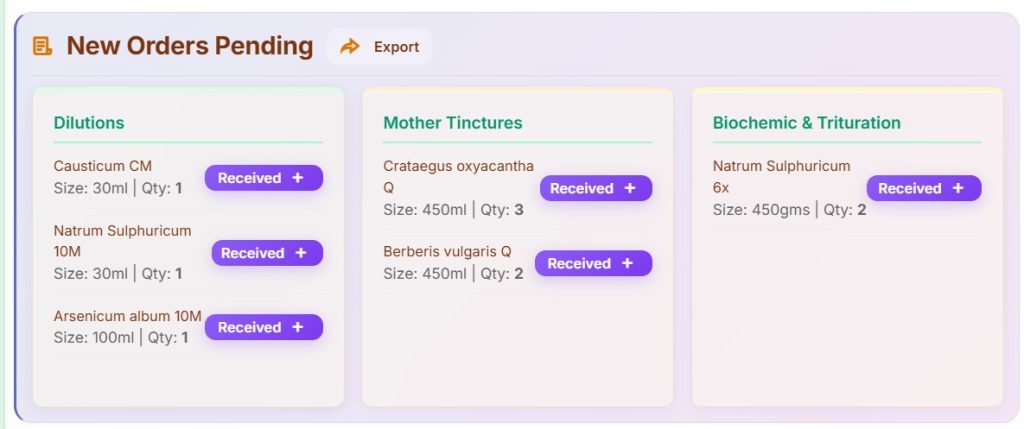1024x429 pixels.
Task: Click the Export share arrow icon
Action: [x=350, y=47]
